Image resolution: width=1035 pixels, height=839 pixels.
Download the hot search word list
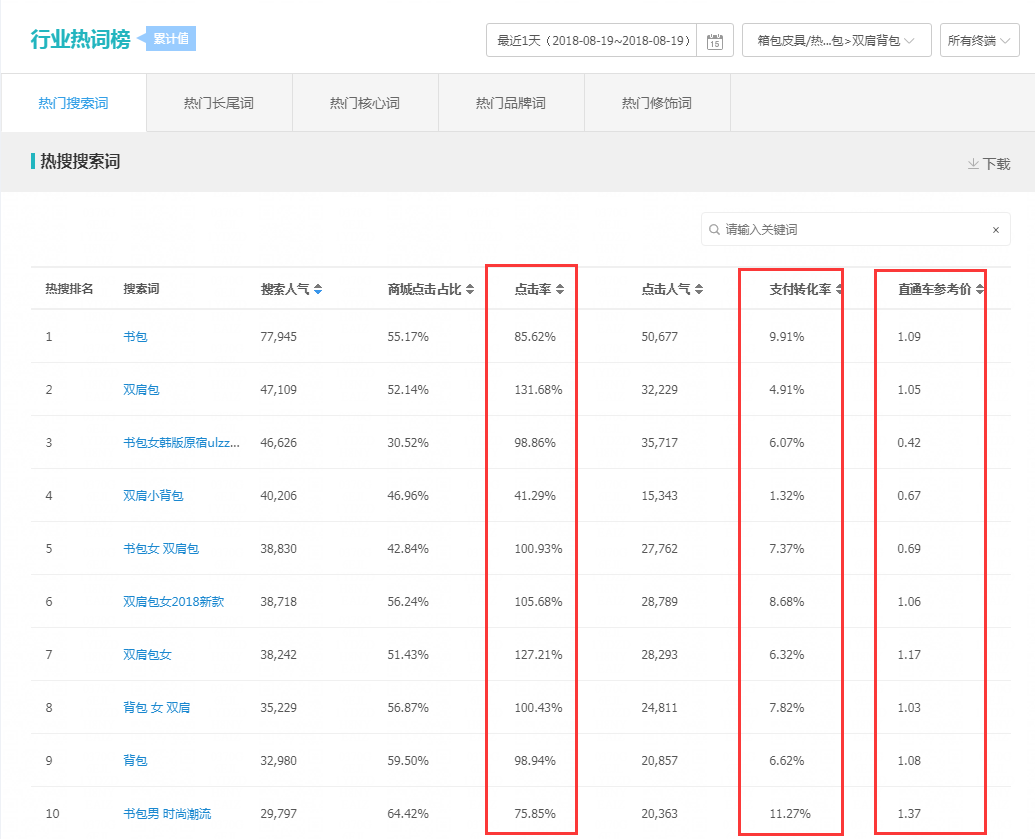coord(989,164)
